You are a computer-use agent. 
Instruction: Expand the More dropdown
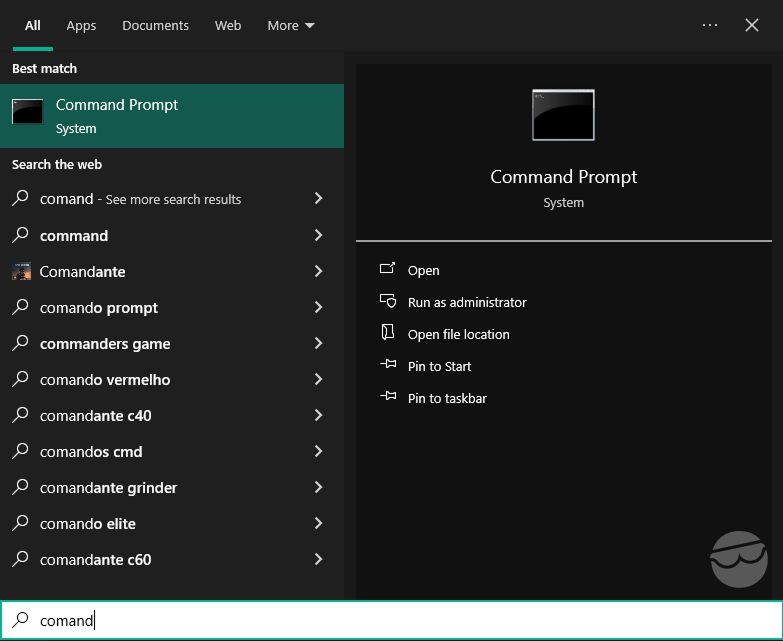point(291,25)
